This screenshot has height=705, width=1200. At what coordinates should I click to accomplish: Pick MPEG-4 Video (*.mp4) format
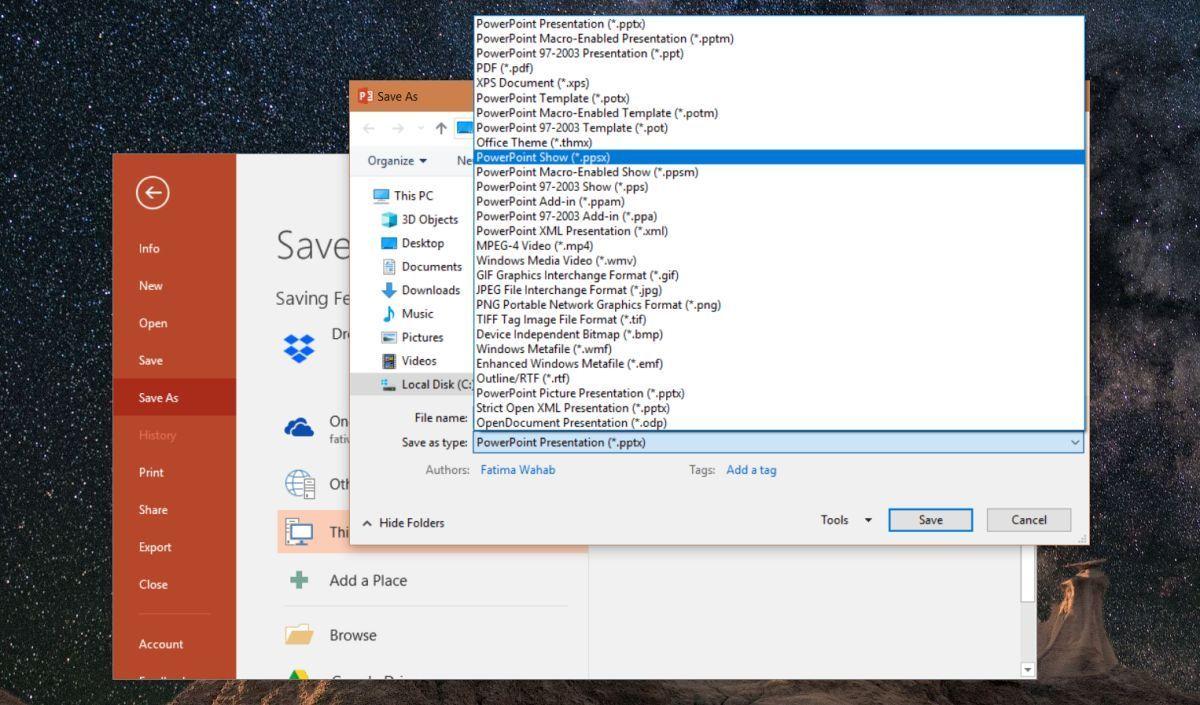[534, 246]
